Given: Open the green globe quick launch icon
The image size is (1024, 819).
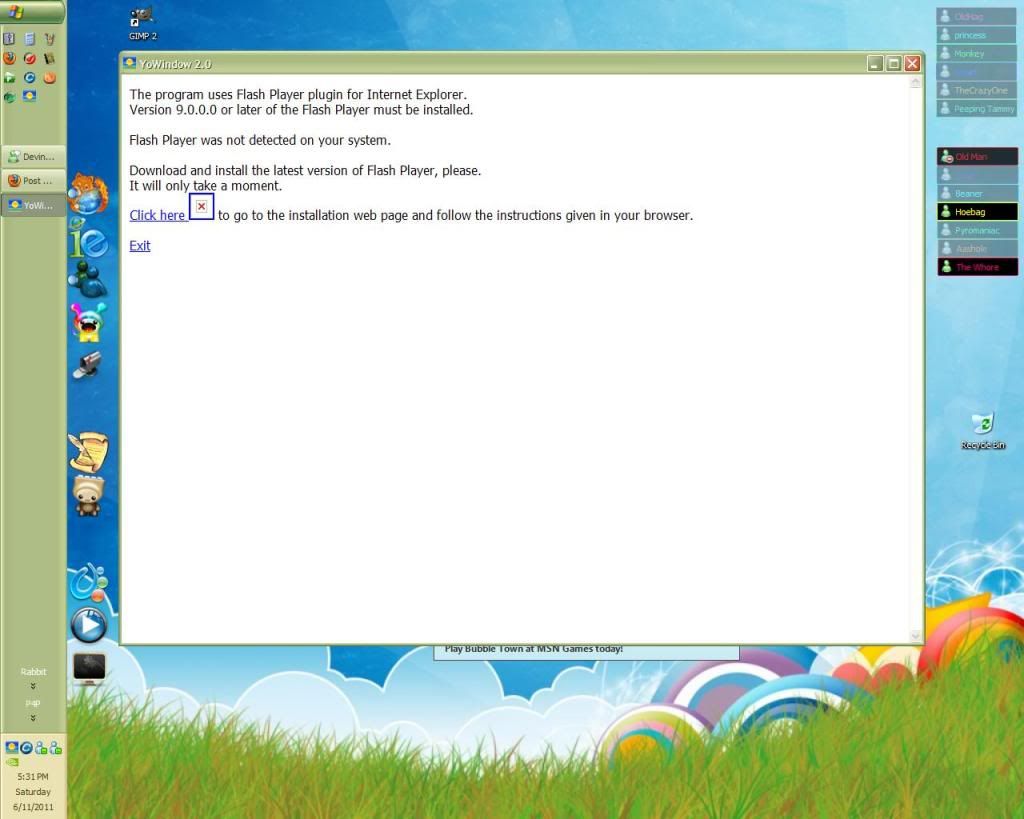Looking at the screenshot, I should (9, 97).
